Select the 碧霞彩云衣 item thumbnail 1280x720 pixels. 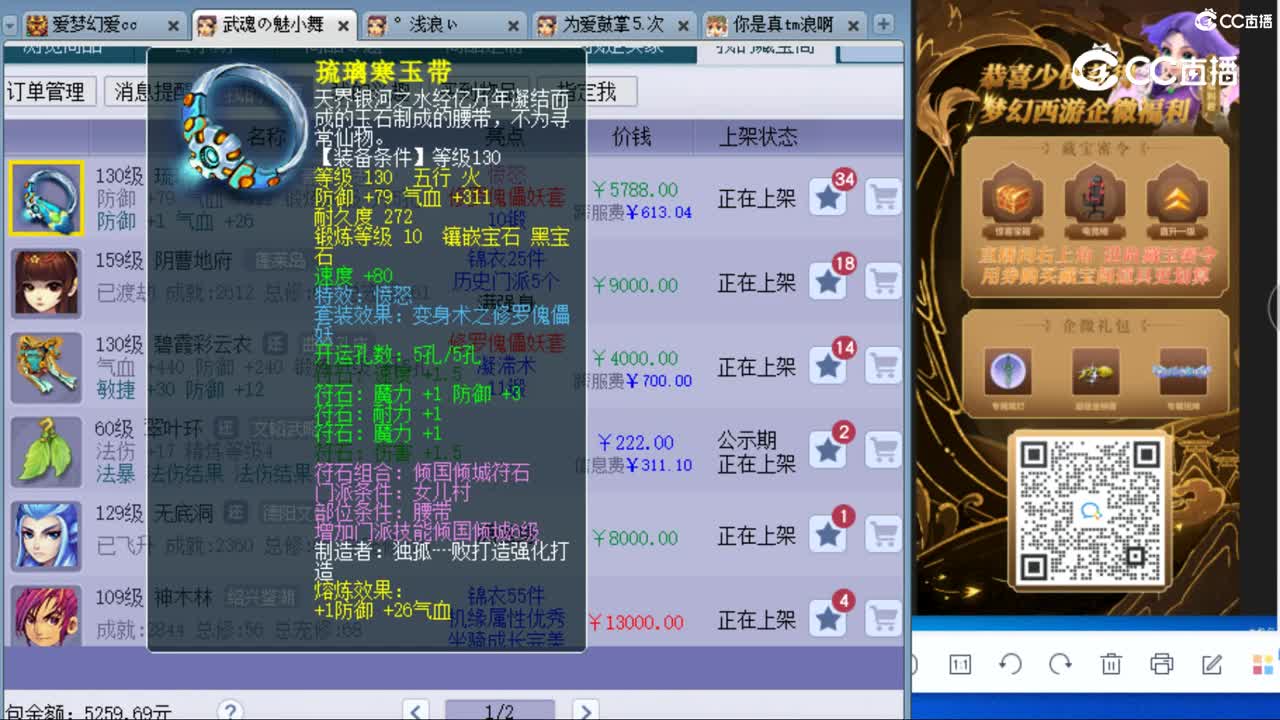(46, 367)
